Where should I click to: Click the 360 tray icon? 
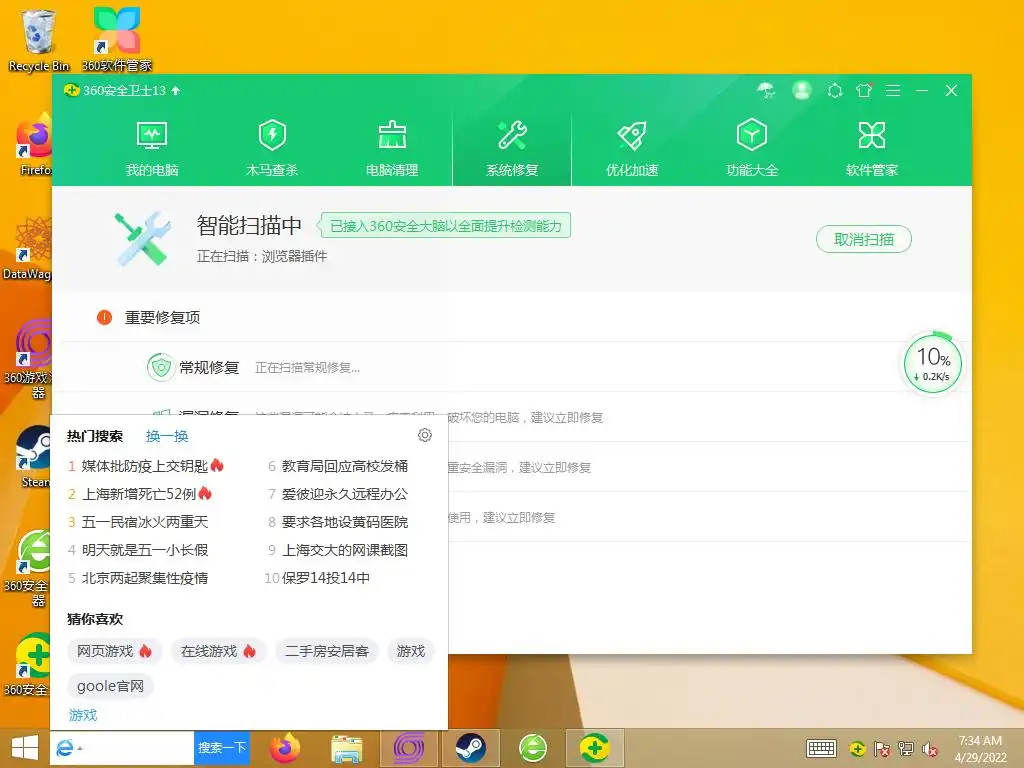(x=857, y=748)
